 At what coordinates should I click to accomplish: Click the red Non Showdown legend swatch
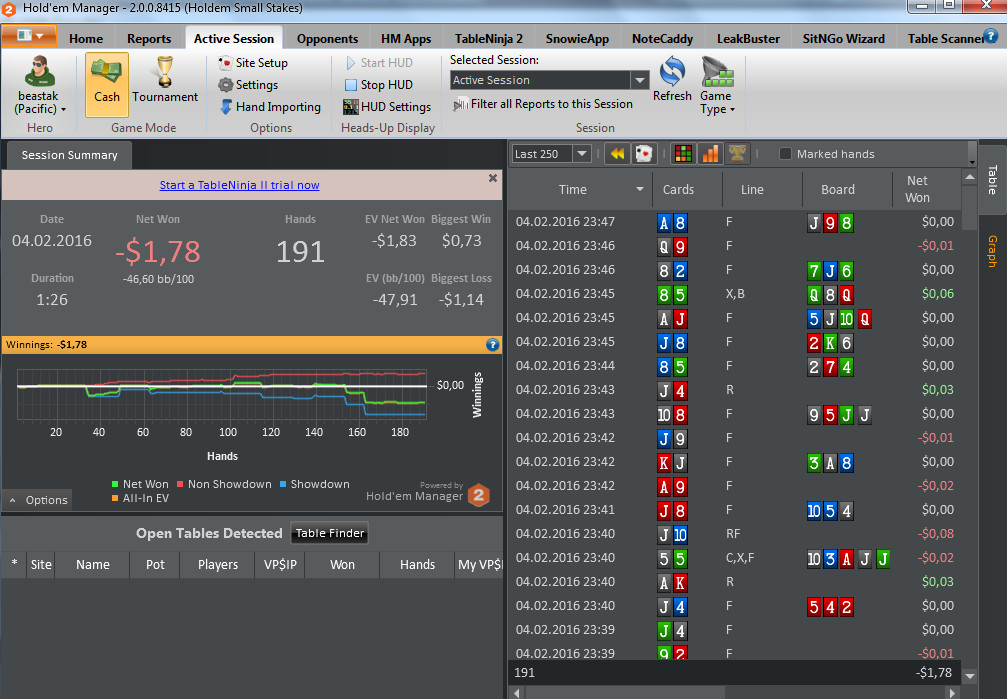click(x=180, y=484)
